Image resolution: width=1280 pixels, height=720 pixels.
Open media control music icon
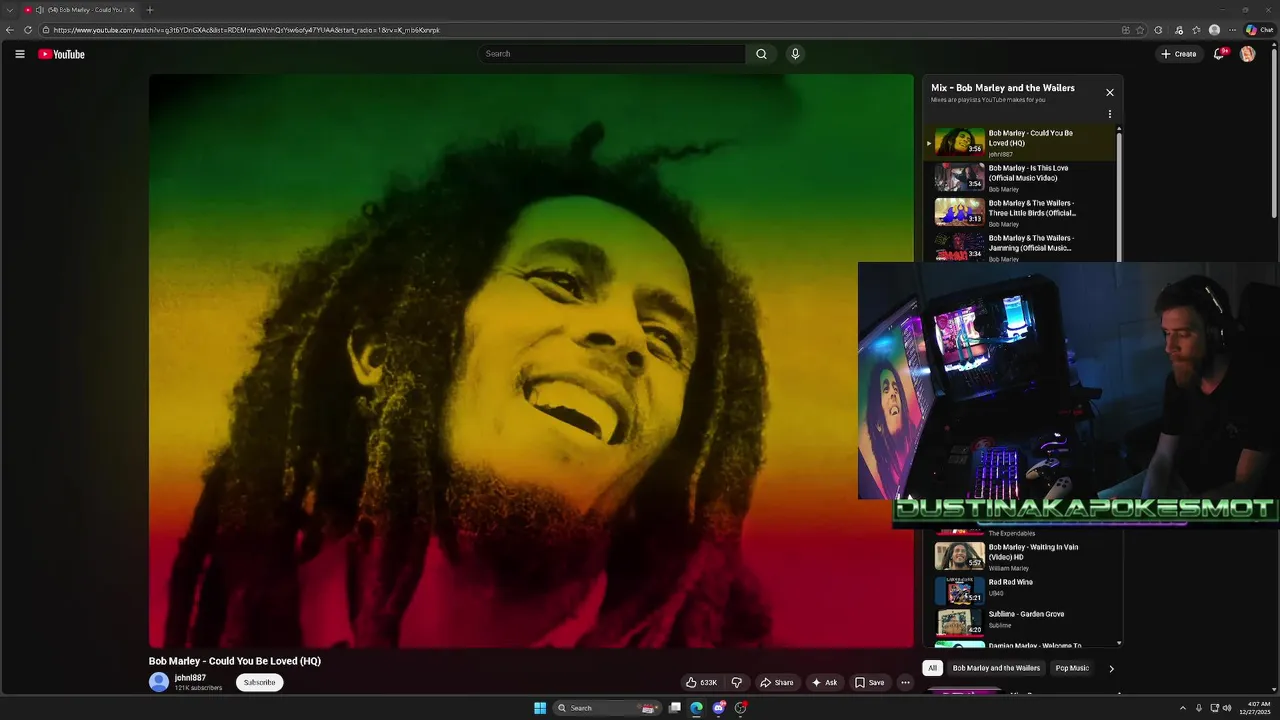click(1179, 30)
